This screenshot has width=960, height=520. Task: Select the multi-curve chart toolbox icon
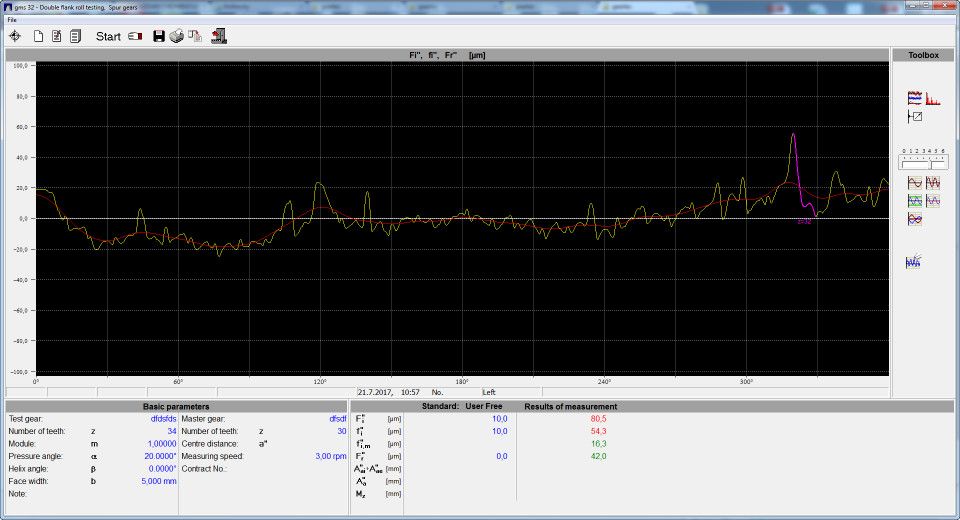click(914, 98)
